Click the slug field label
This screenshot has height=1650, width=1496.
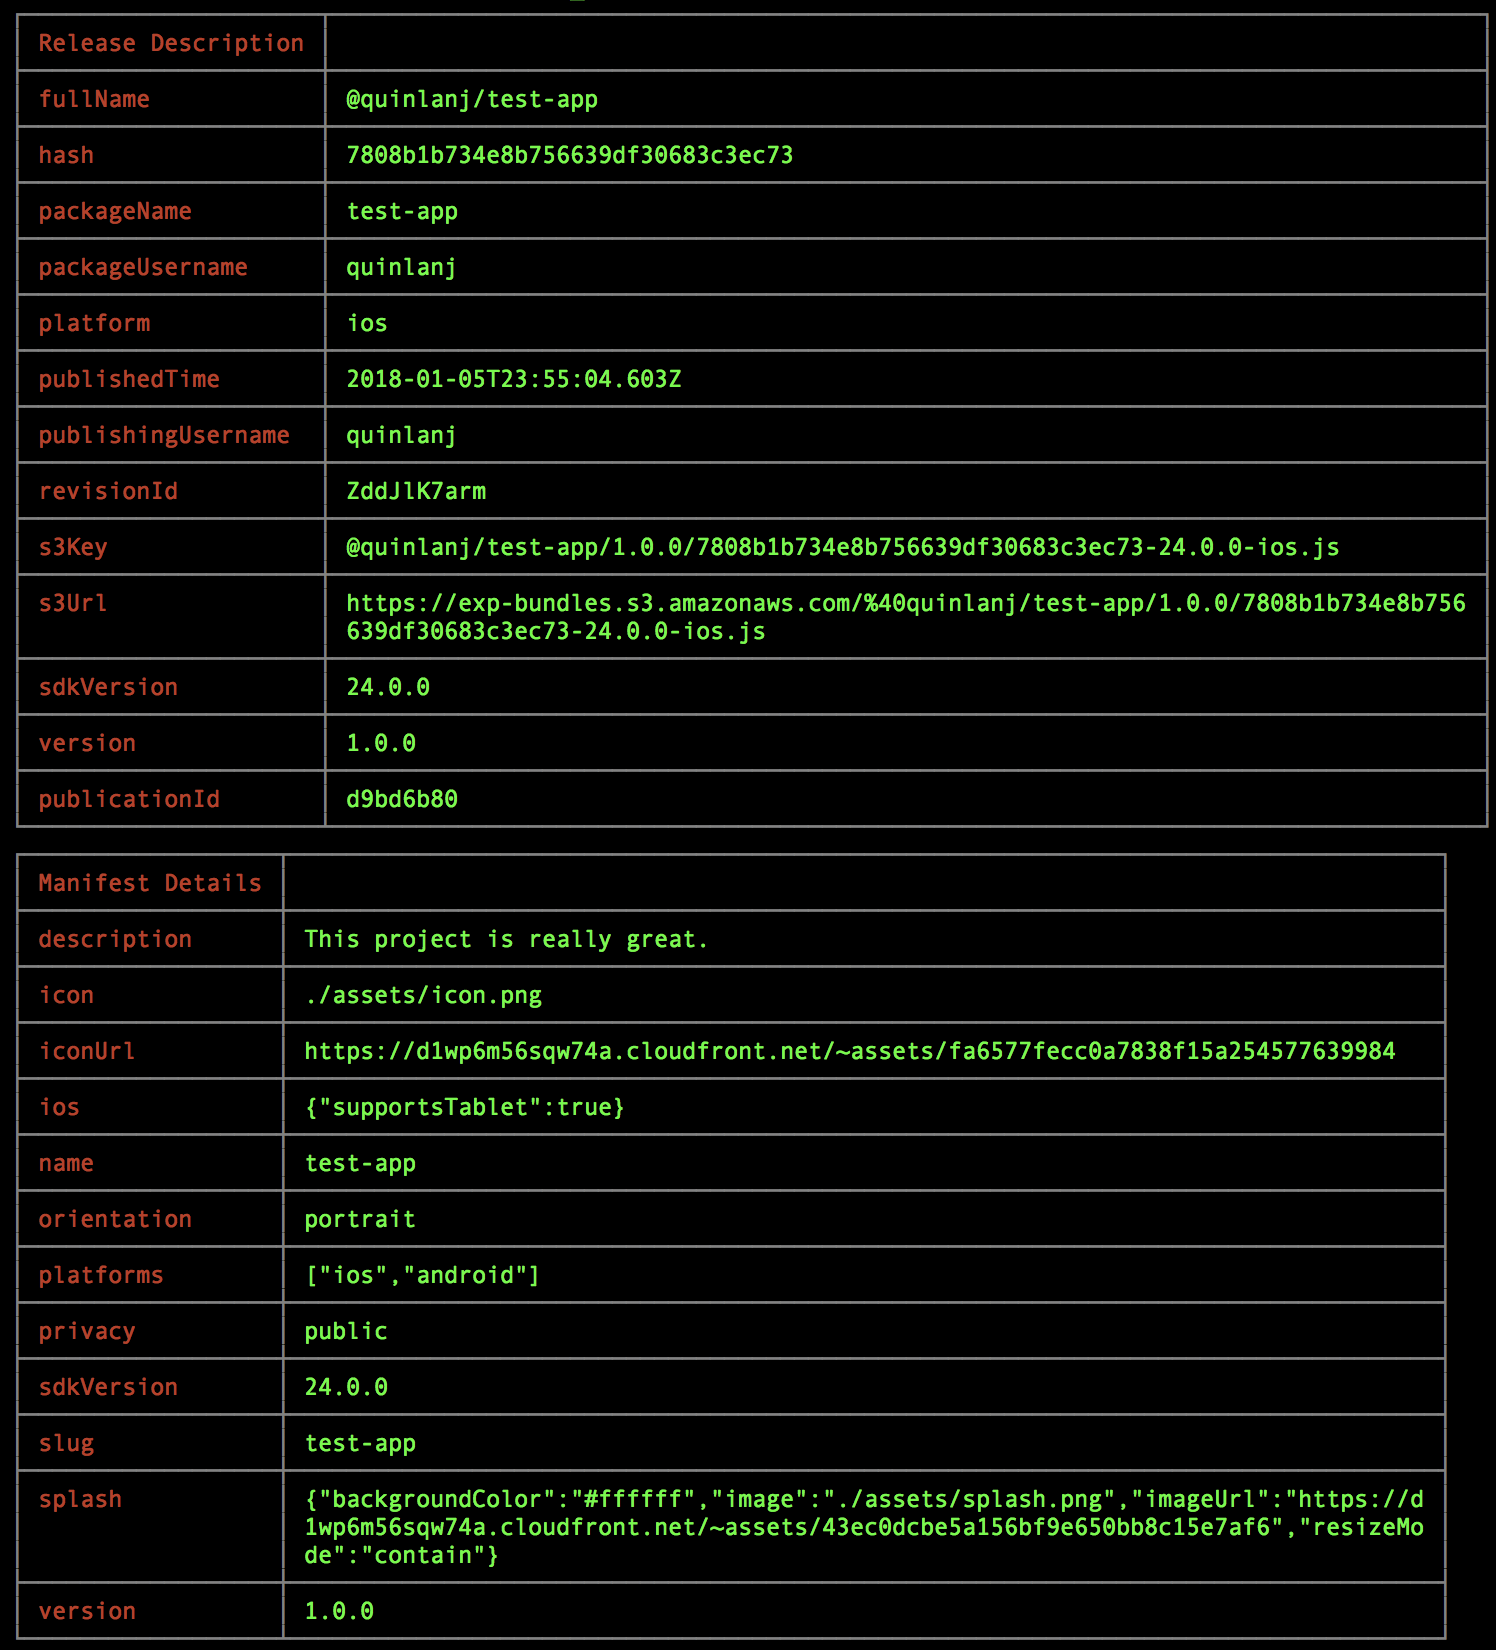[66, 1443]
